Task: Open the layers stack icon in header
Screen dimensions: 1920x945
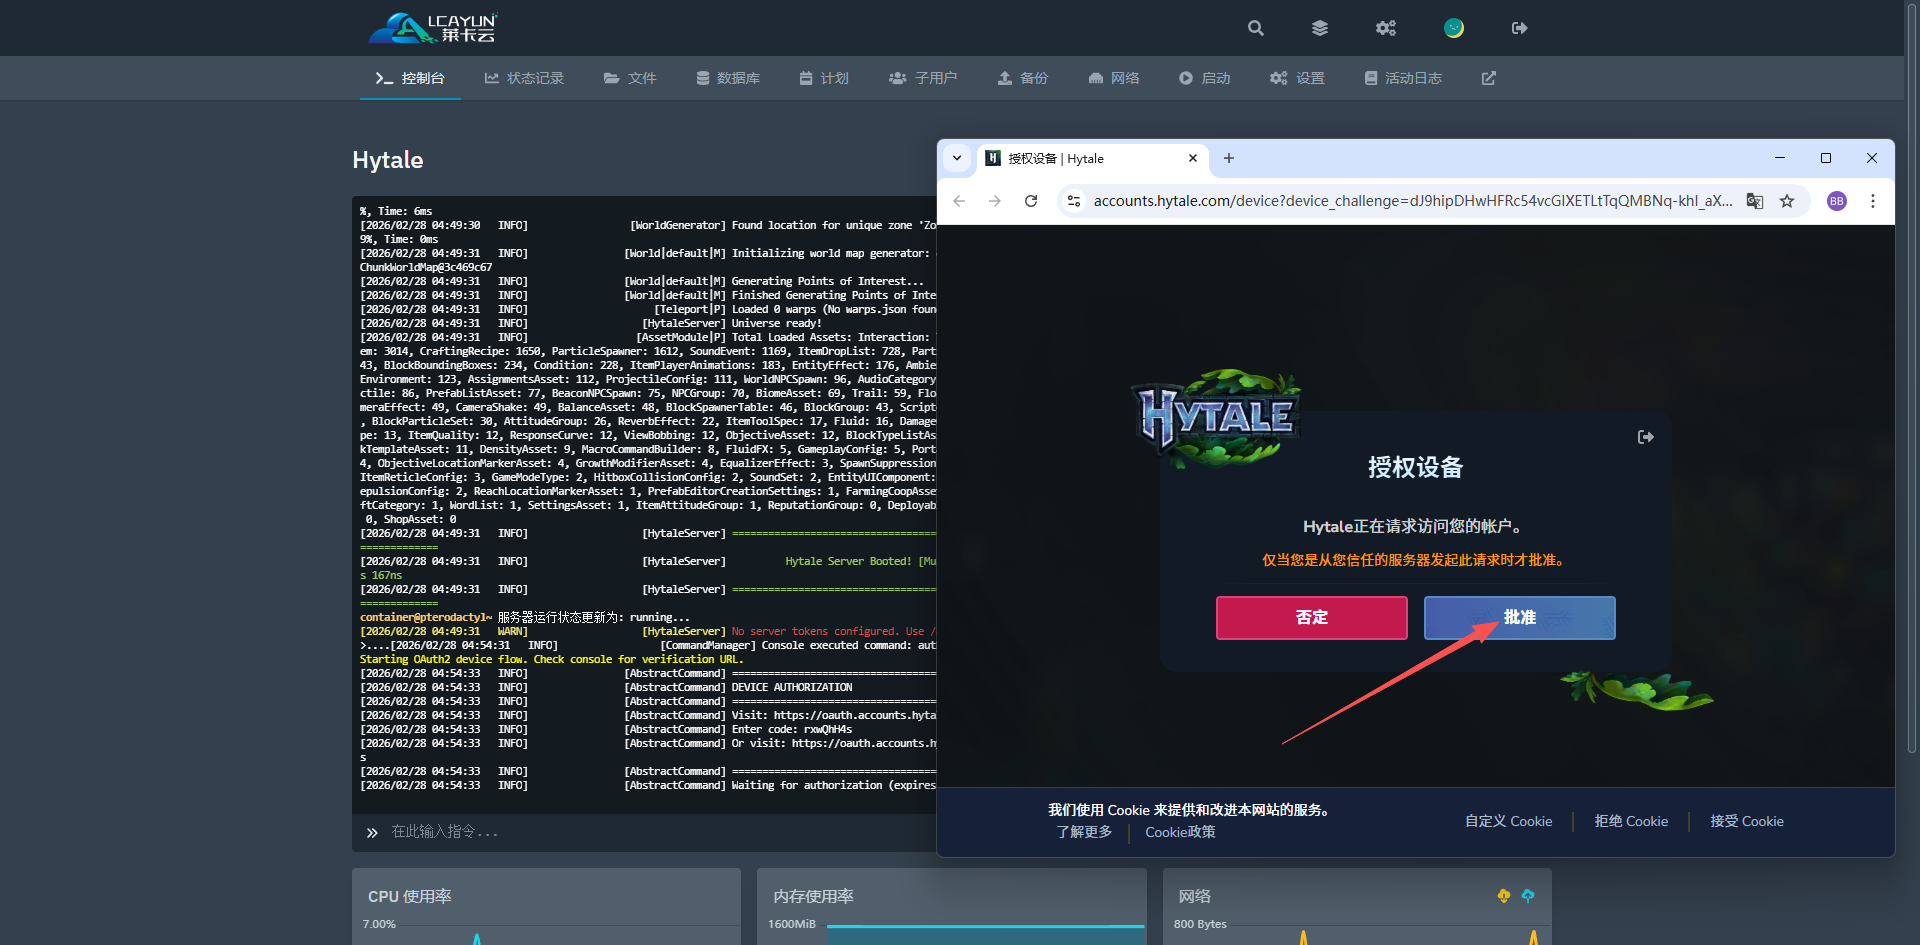Action: [1320, 28]
